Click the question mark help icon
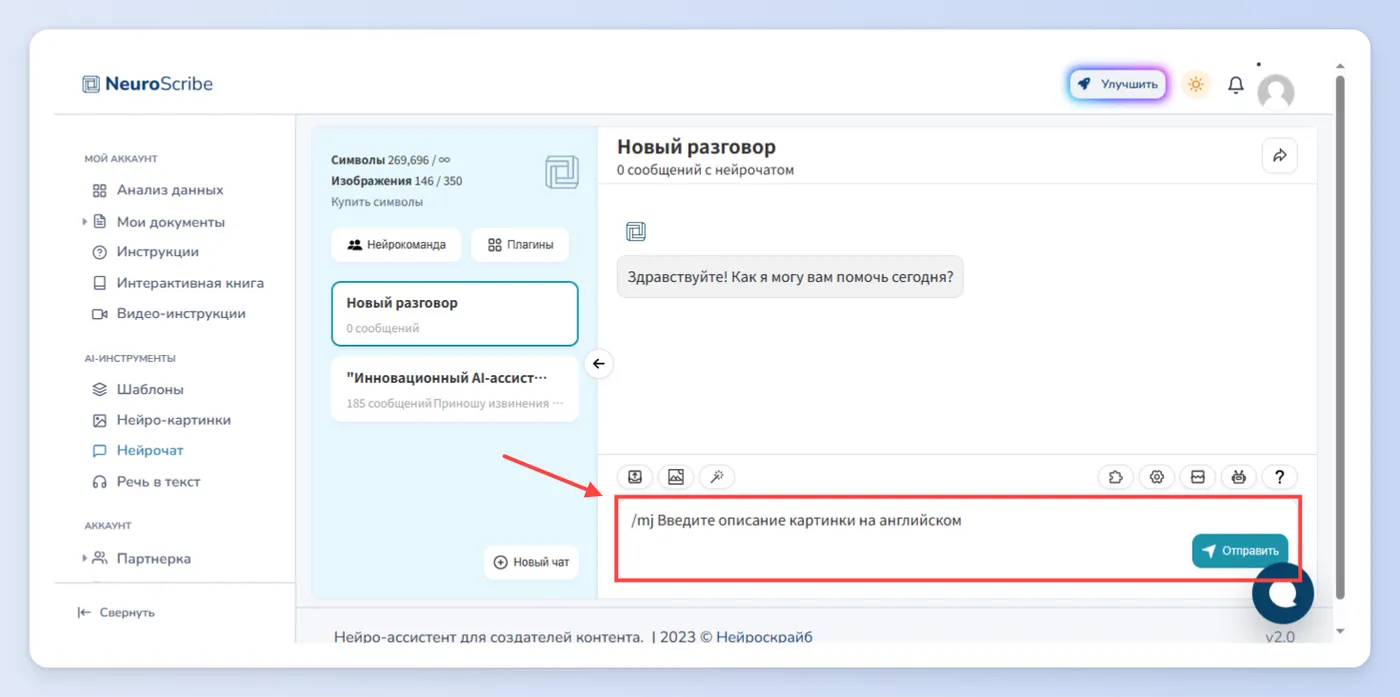Viewport: 1400px width, 697px height. [x=1280, y=477]
